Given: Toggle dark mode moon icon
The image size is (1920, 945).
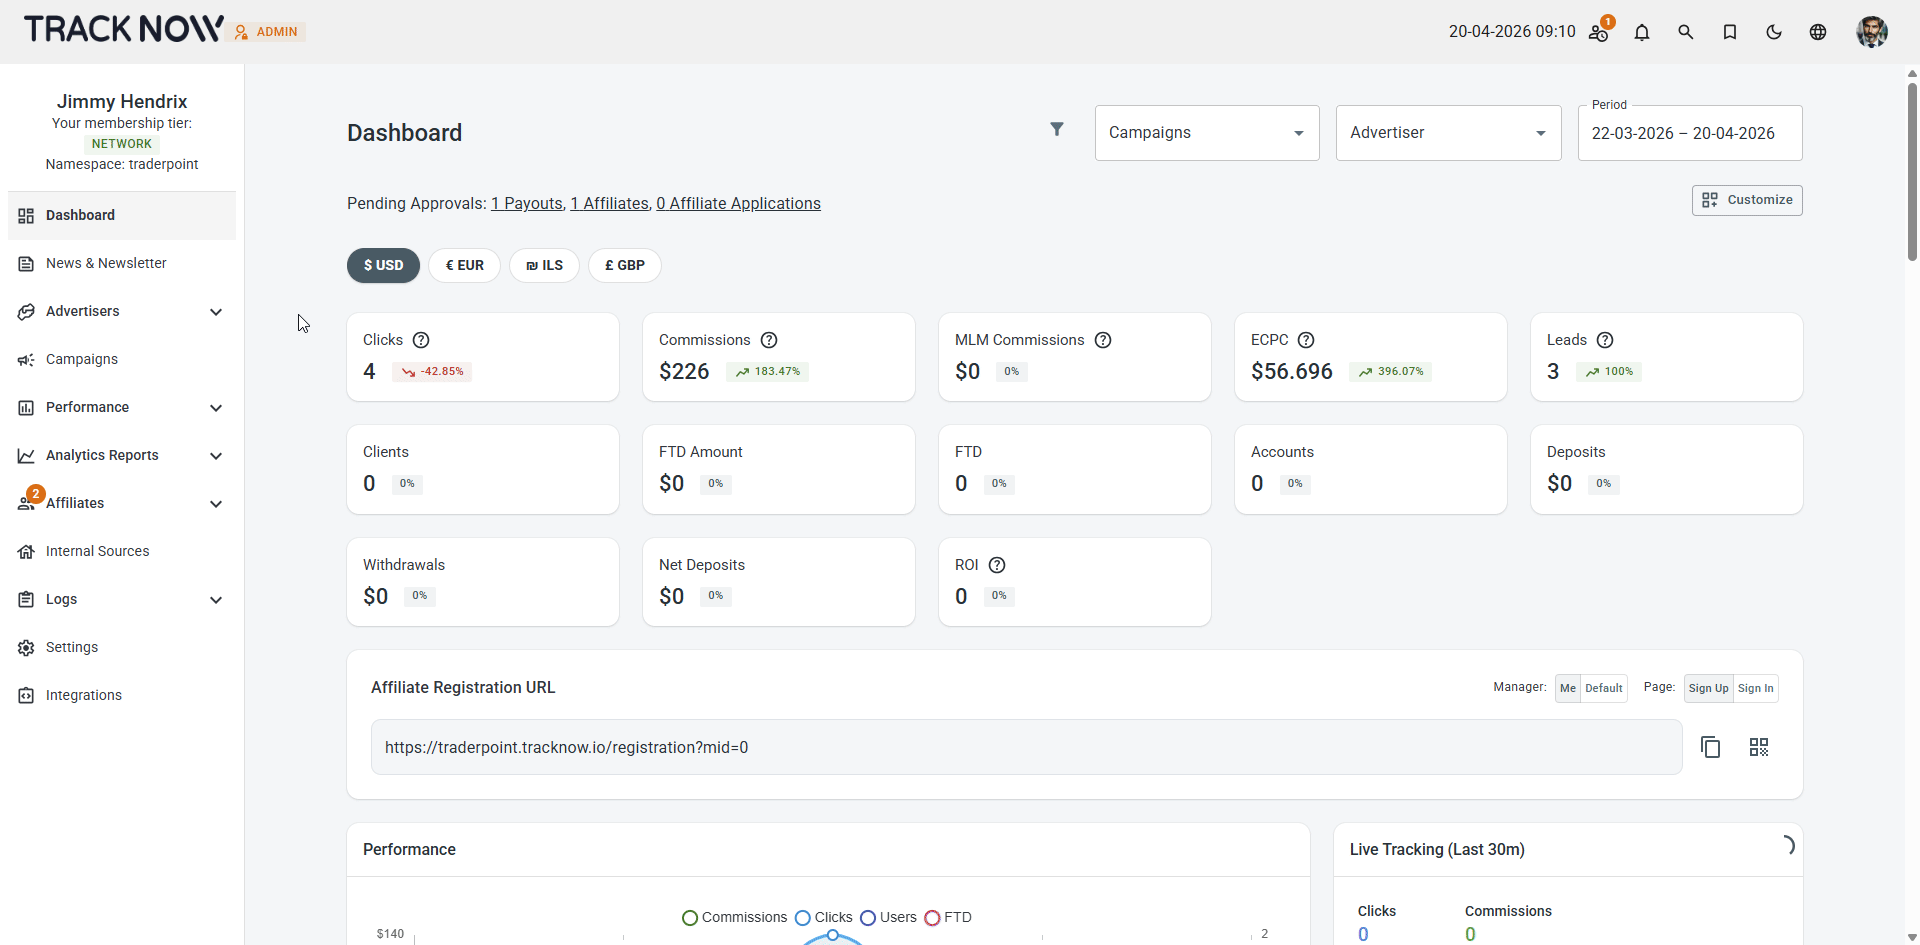Looking at the screenshot, I should click(1774, 32).
